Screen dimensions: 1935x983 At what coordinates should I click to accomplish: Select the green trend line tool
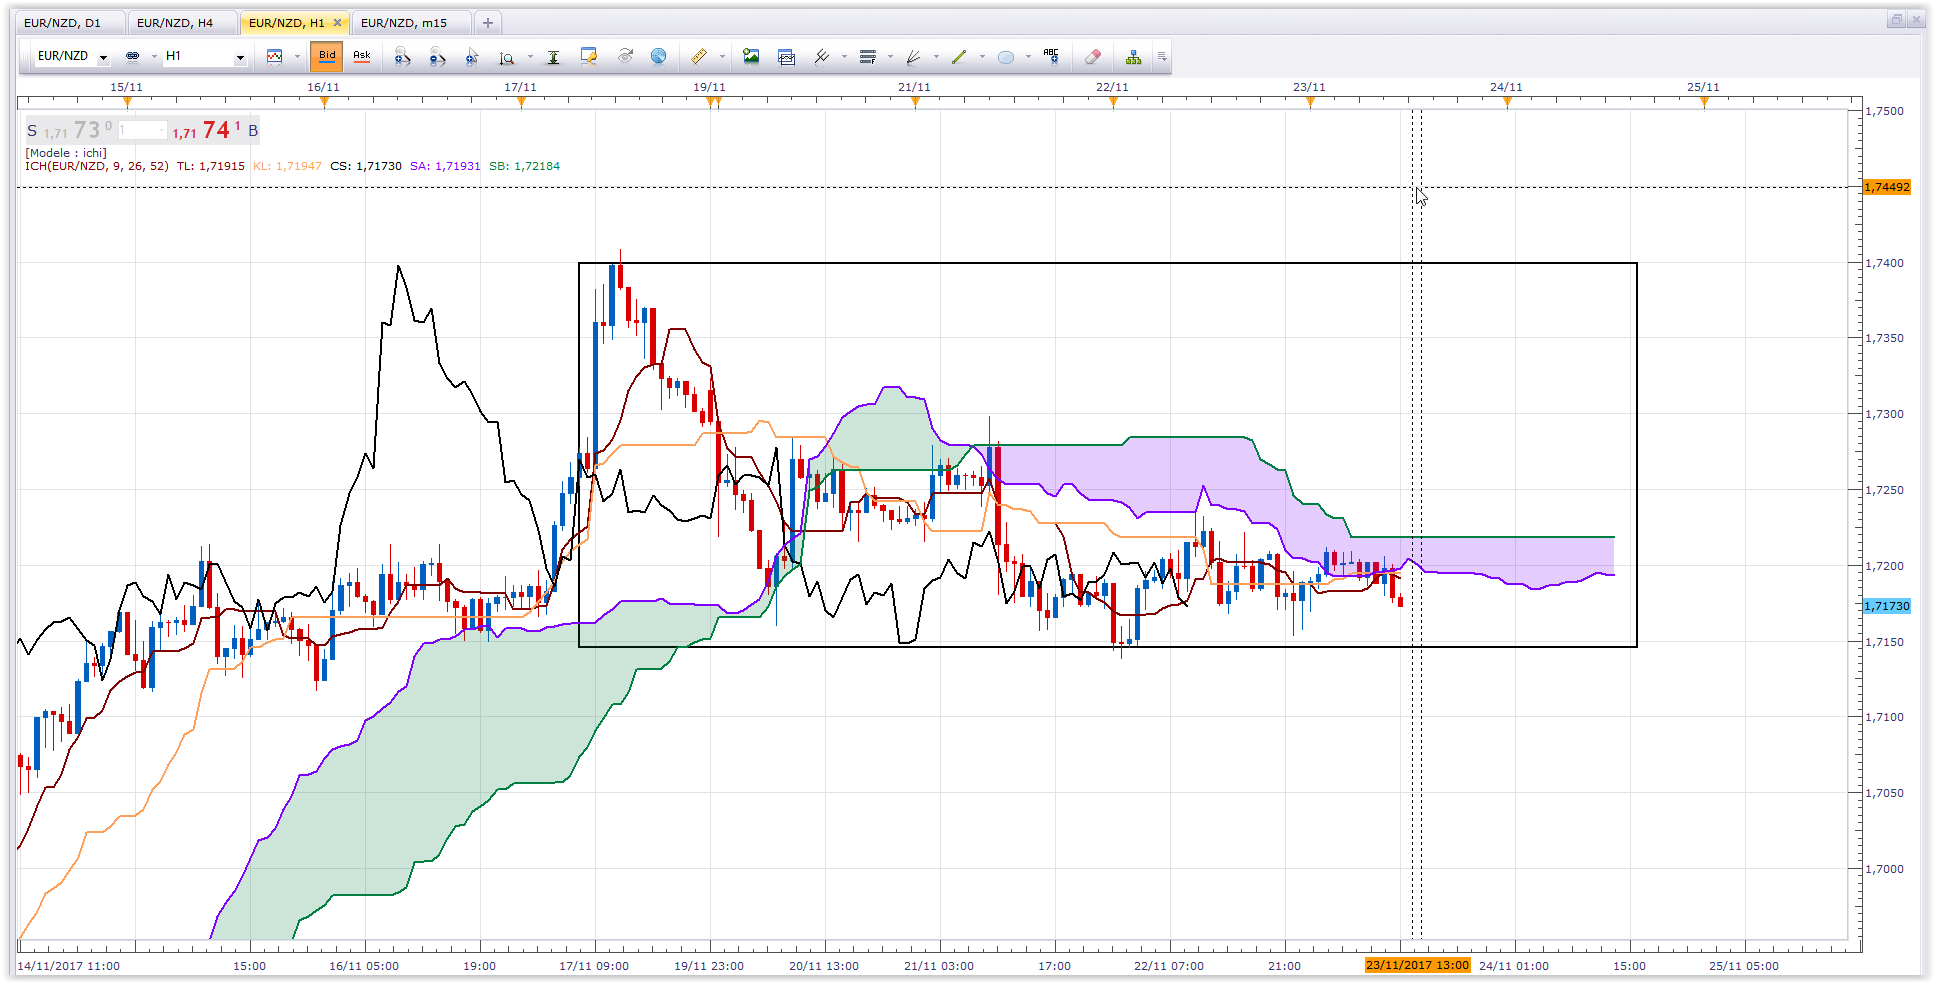click(959, 56)
